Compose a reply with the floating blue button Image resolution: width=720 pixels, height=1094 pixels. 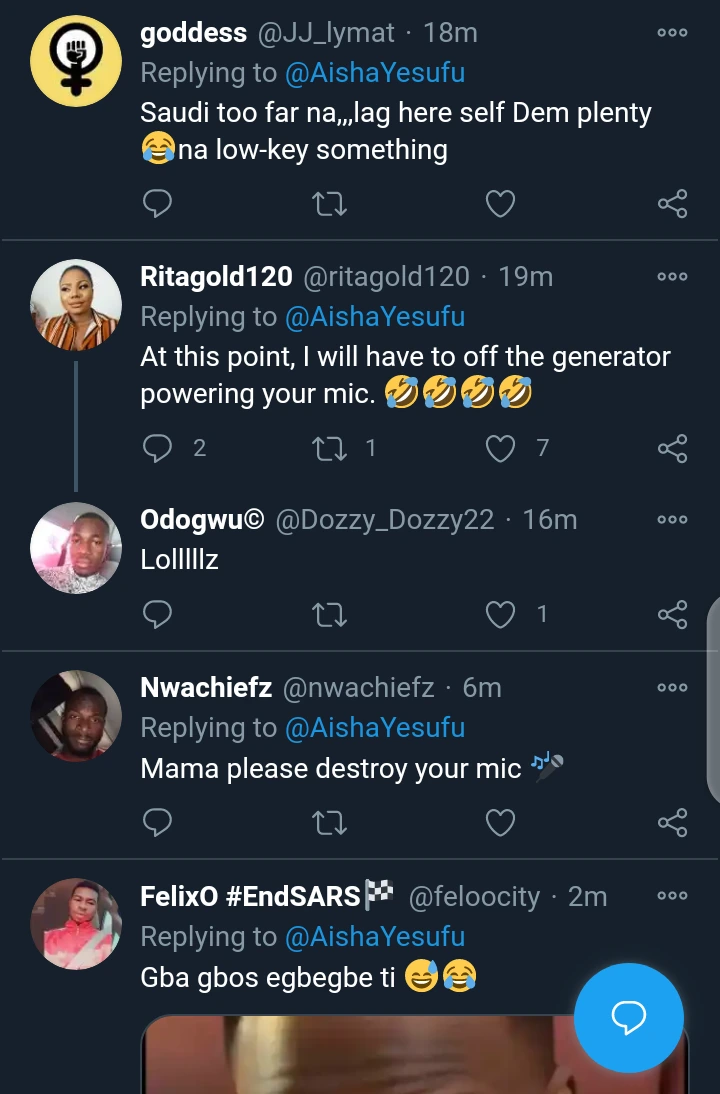click(x=629, y=1016)
